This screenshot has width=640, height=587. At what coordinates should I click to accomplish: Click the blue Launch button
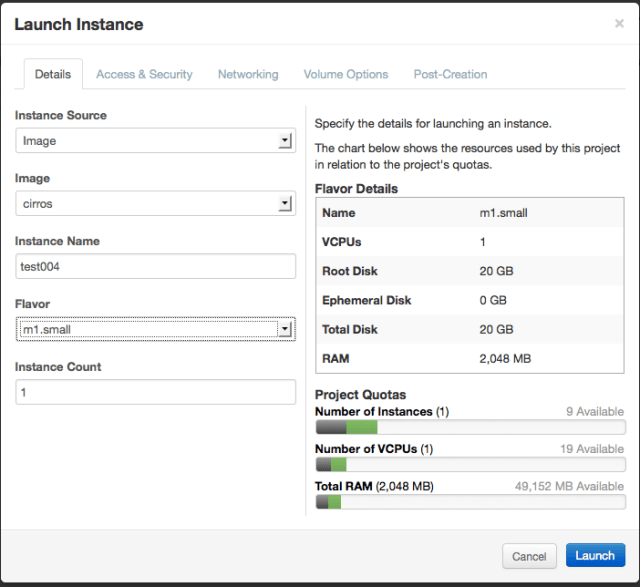[595, 556]
